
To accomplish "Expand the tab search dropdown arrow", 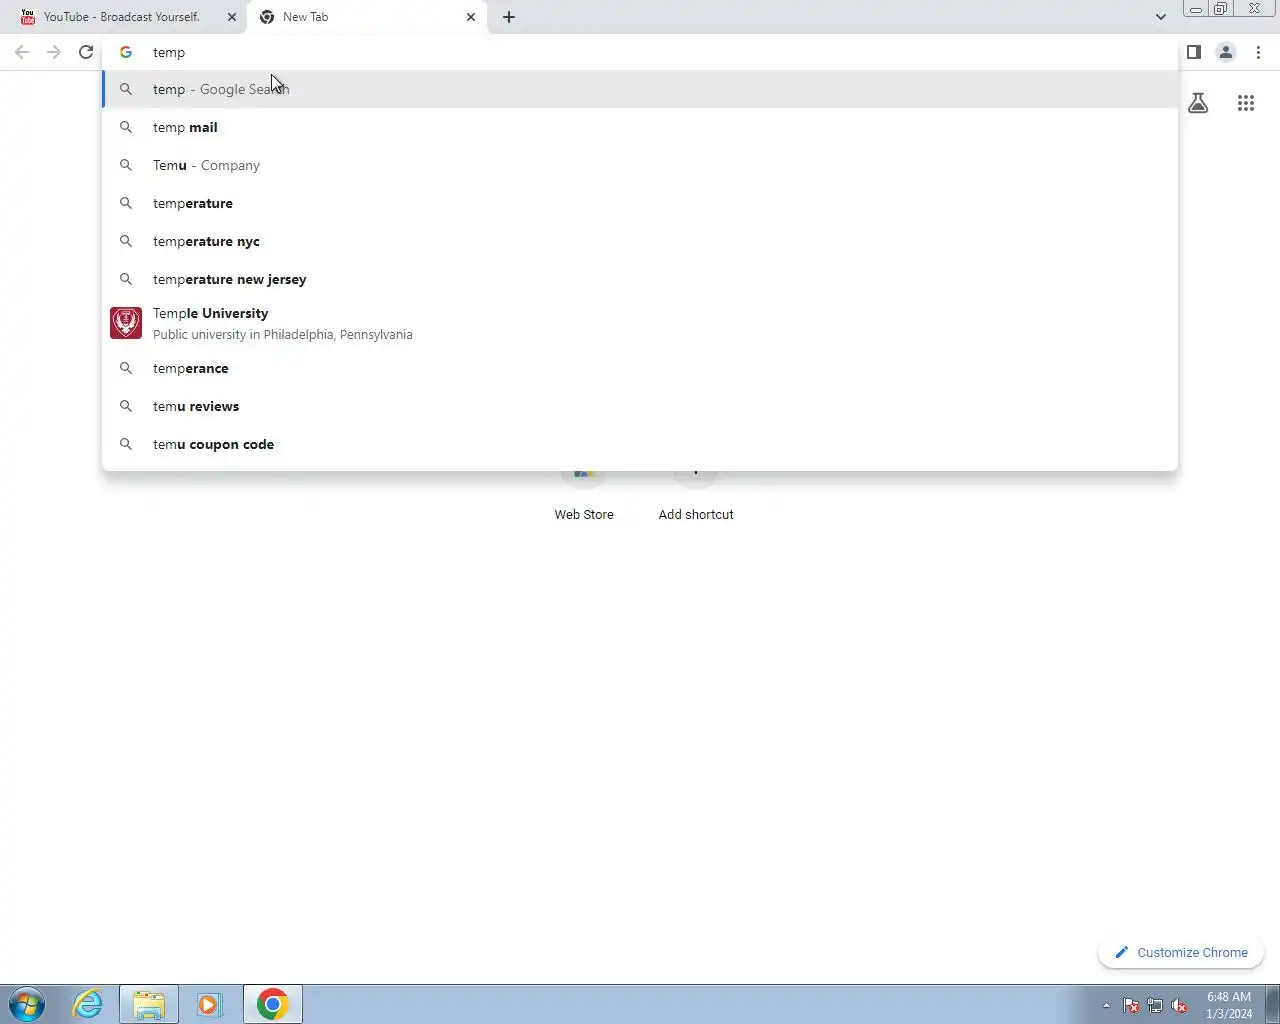I will (1160, 17).
